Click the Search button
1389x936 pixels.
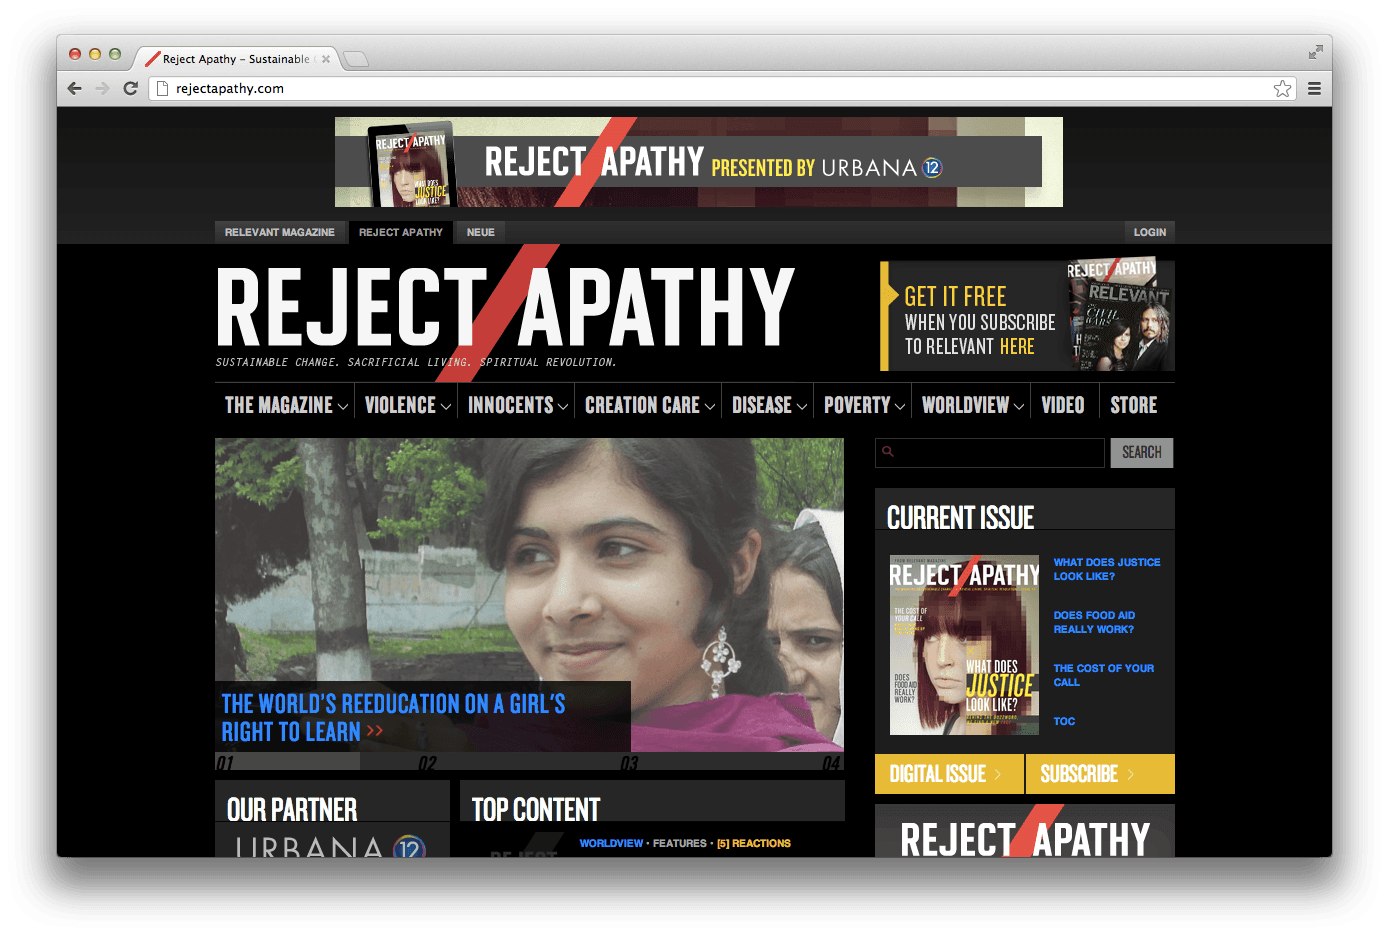coord(1142,453)
